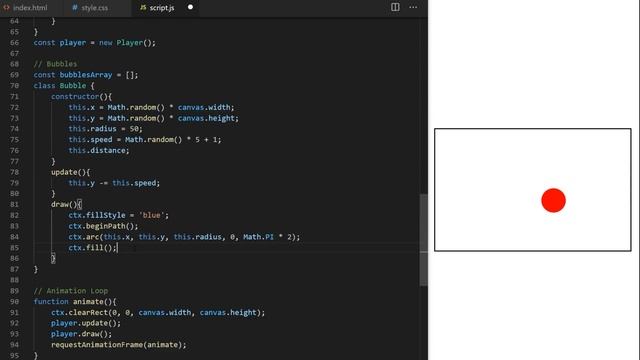Screen dimensions: 640x360
Task: Click the red circle player on canvas
Action: tap(553, 200)
